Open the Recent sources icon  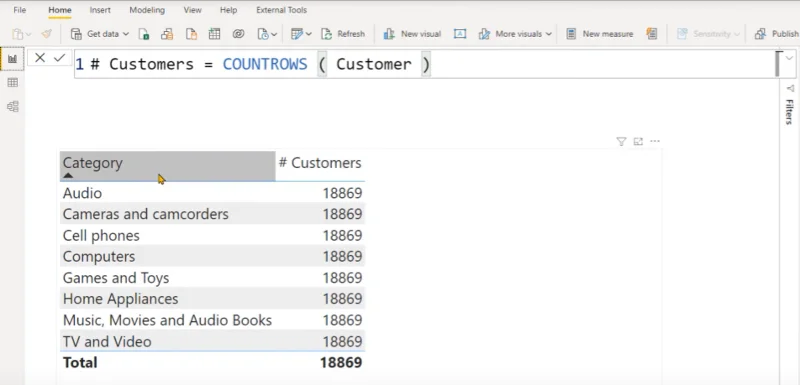click(263, 34)
